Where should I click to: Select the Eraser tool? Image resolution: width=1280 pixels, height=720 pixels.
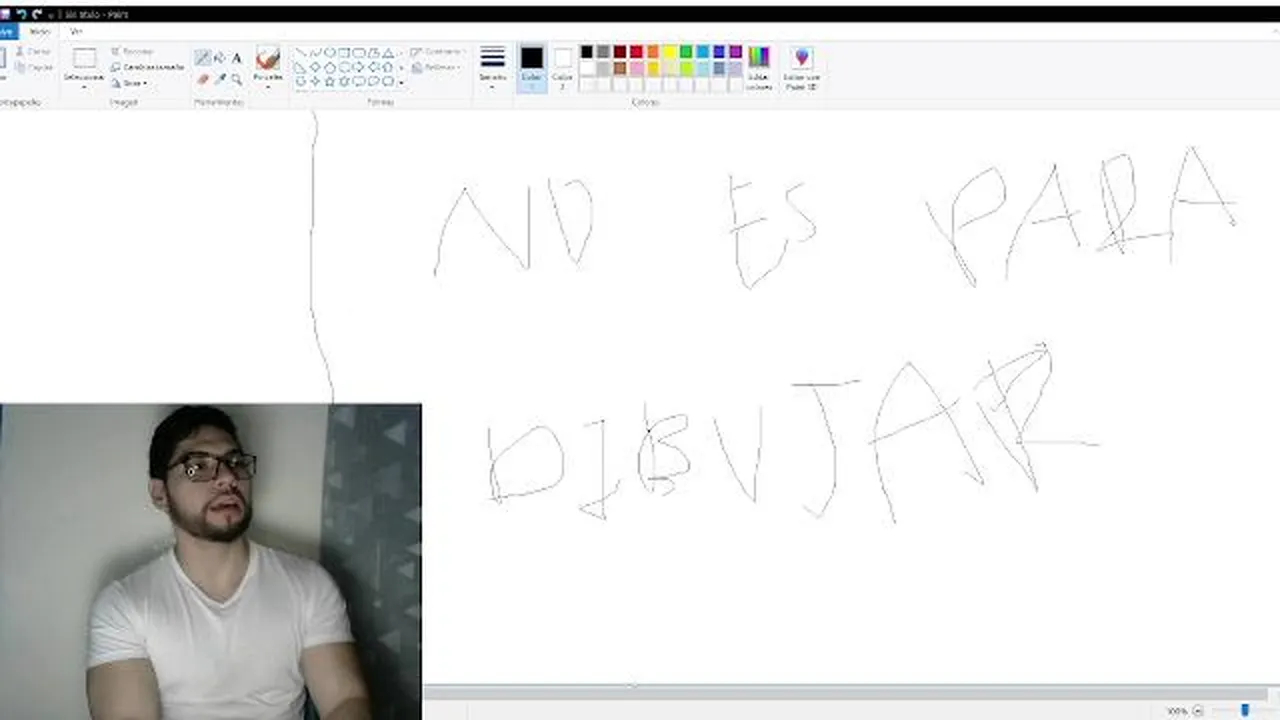[203, 79]
